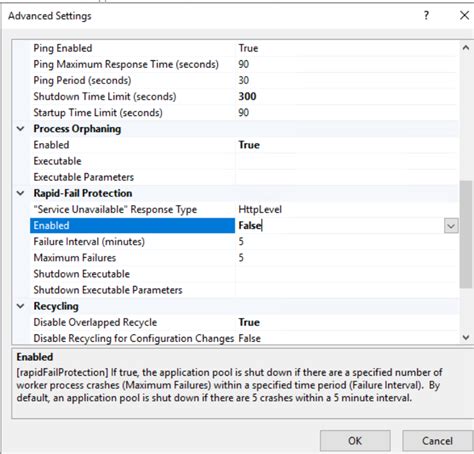Click the help question mark icon
Image resolution: width=474 pixels, height=454 pixels.
[x=426, y=15]
